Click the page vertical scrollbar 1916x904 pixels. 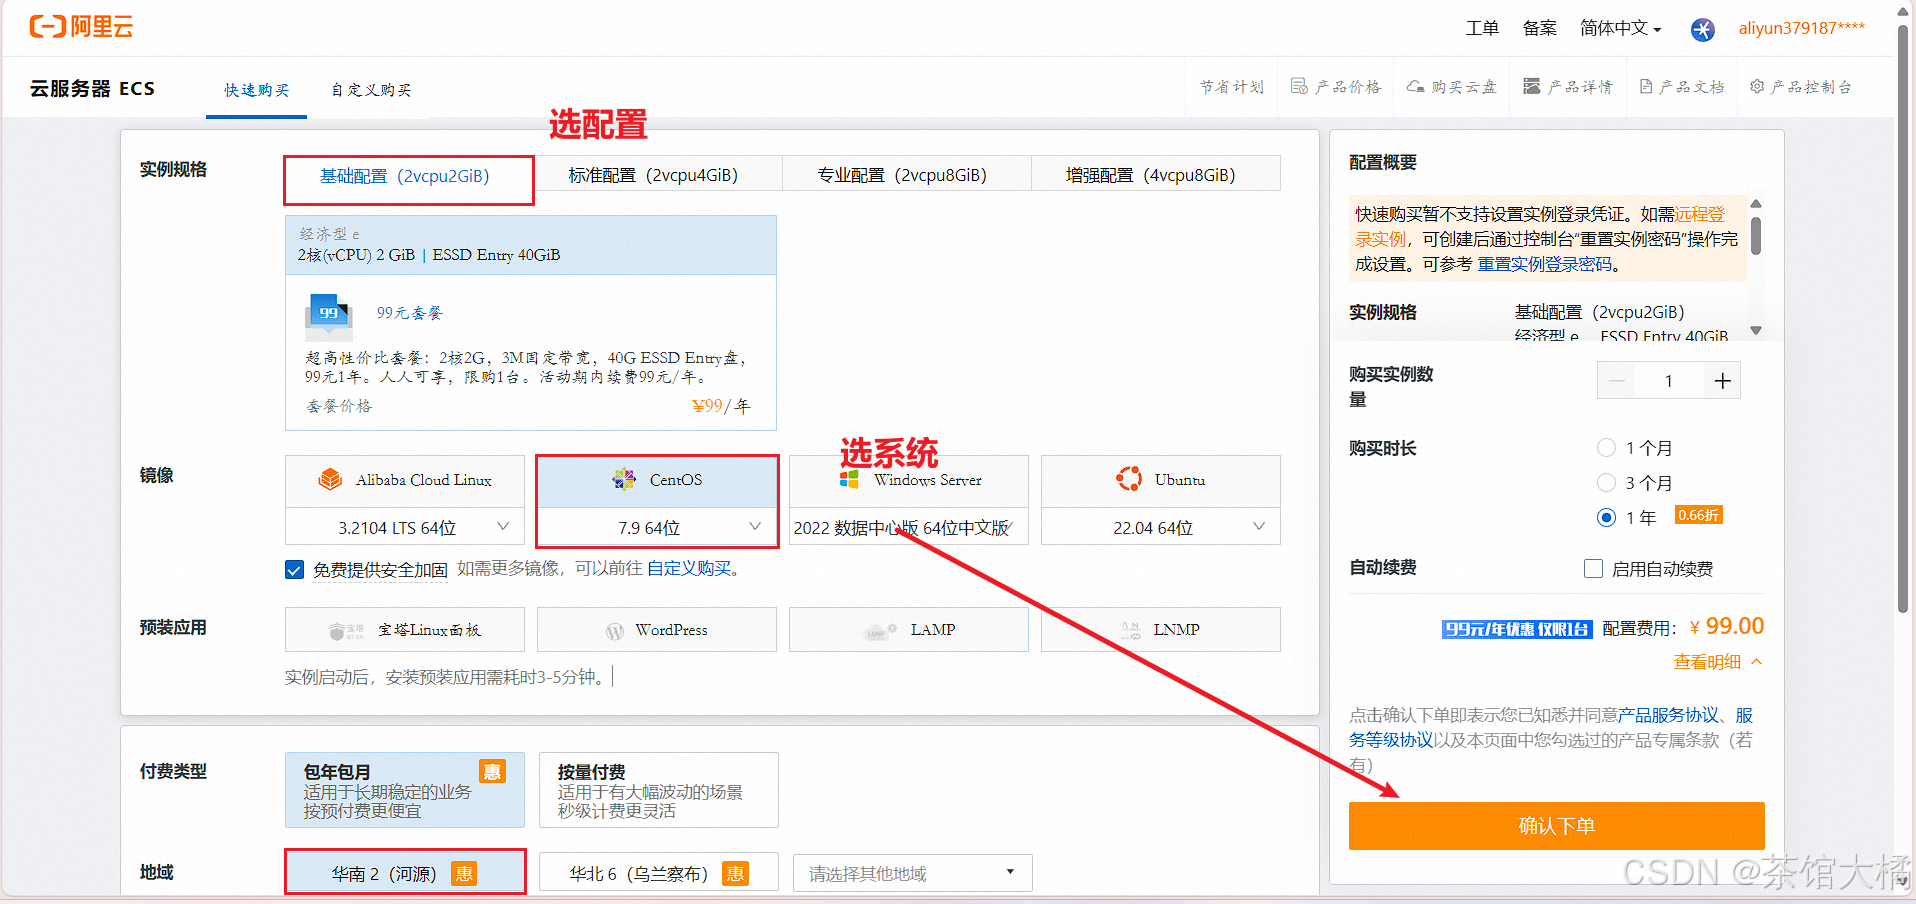coord(1903,320)
